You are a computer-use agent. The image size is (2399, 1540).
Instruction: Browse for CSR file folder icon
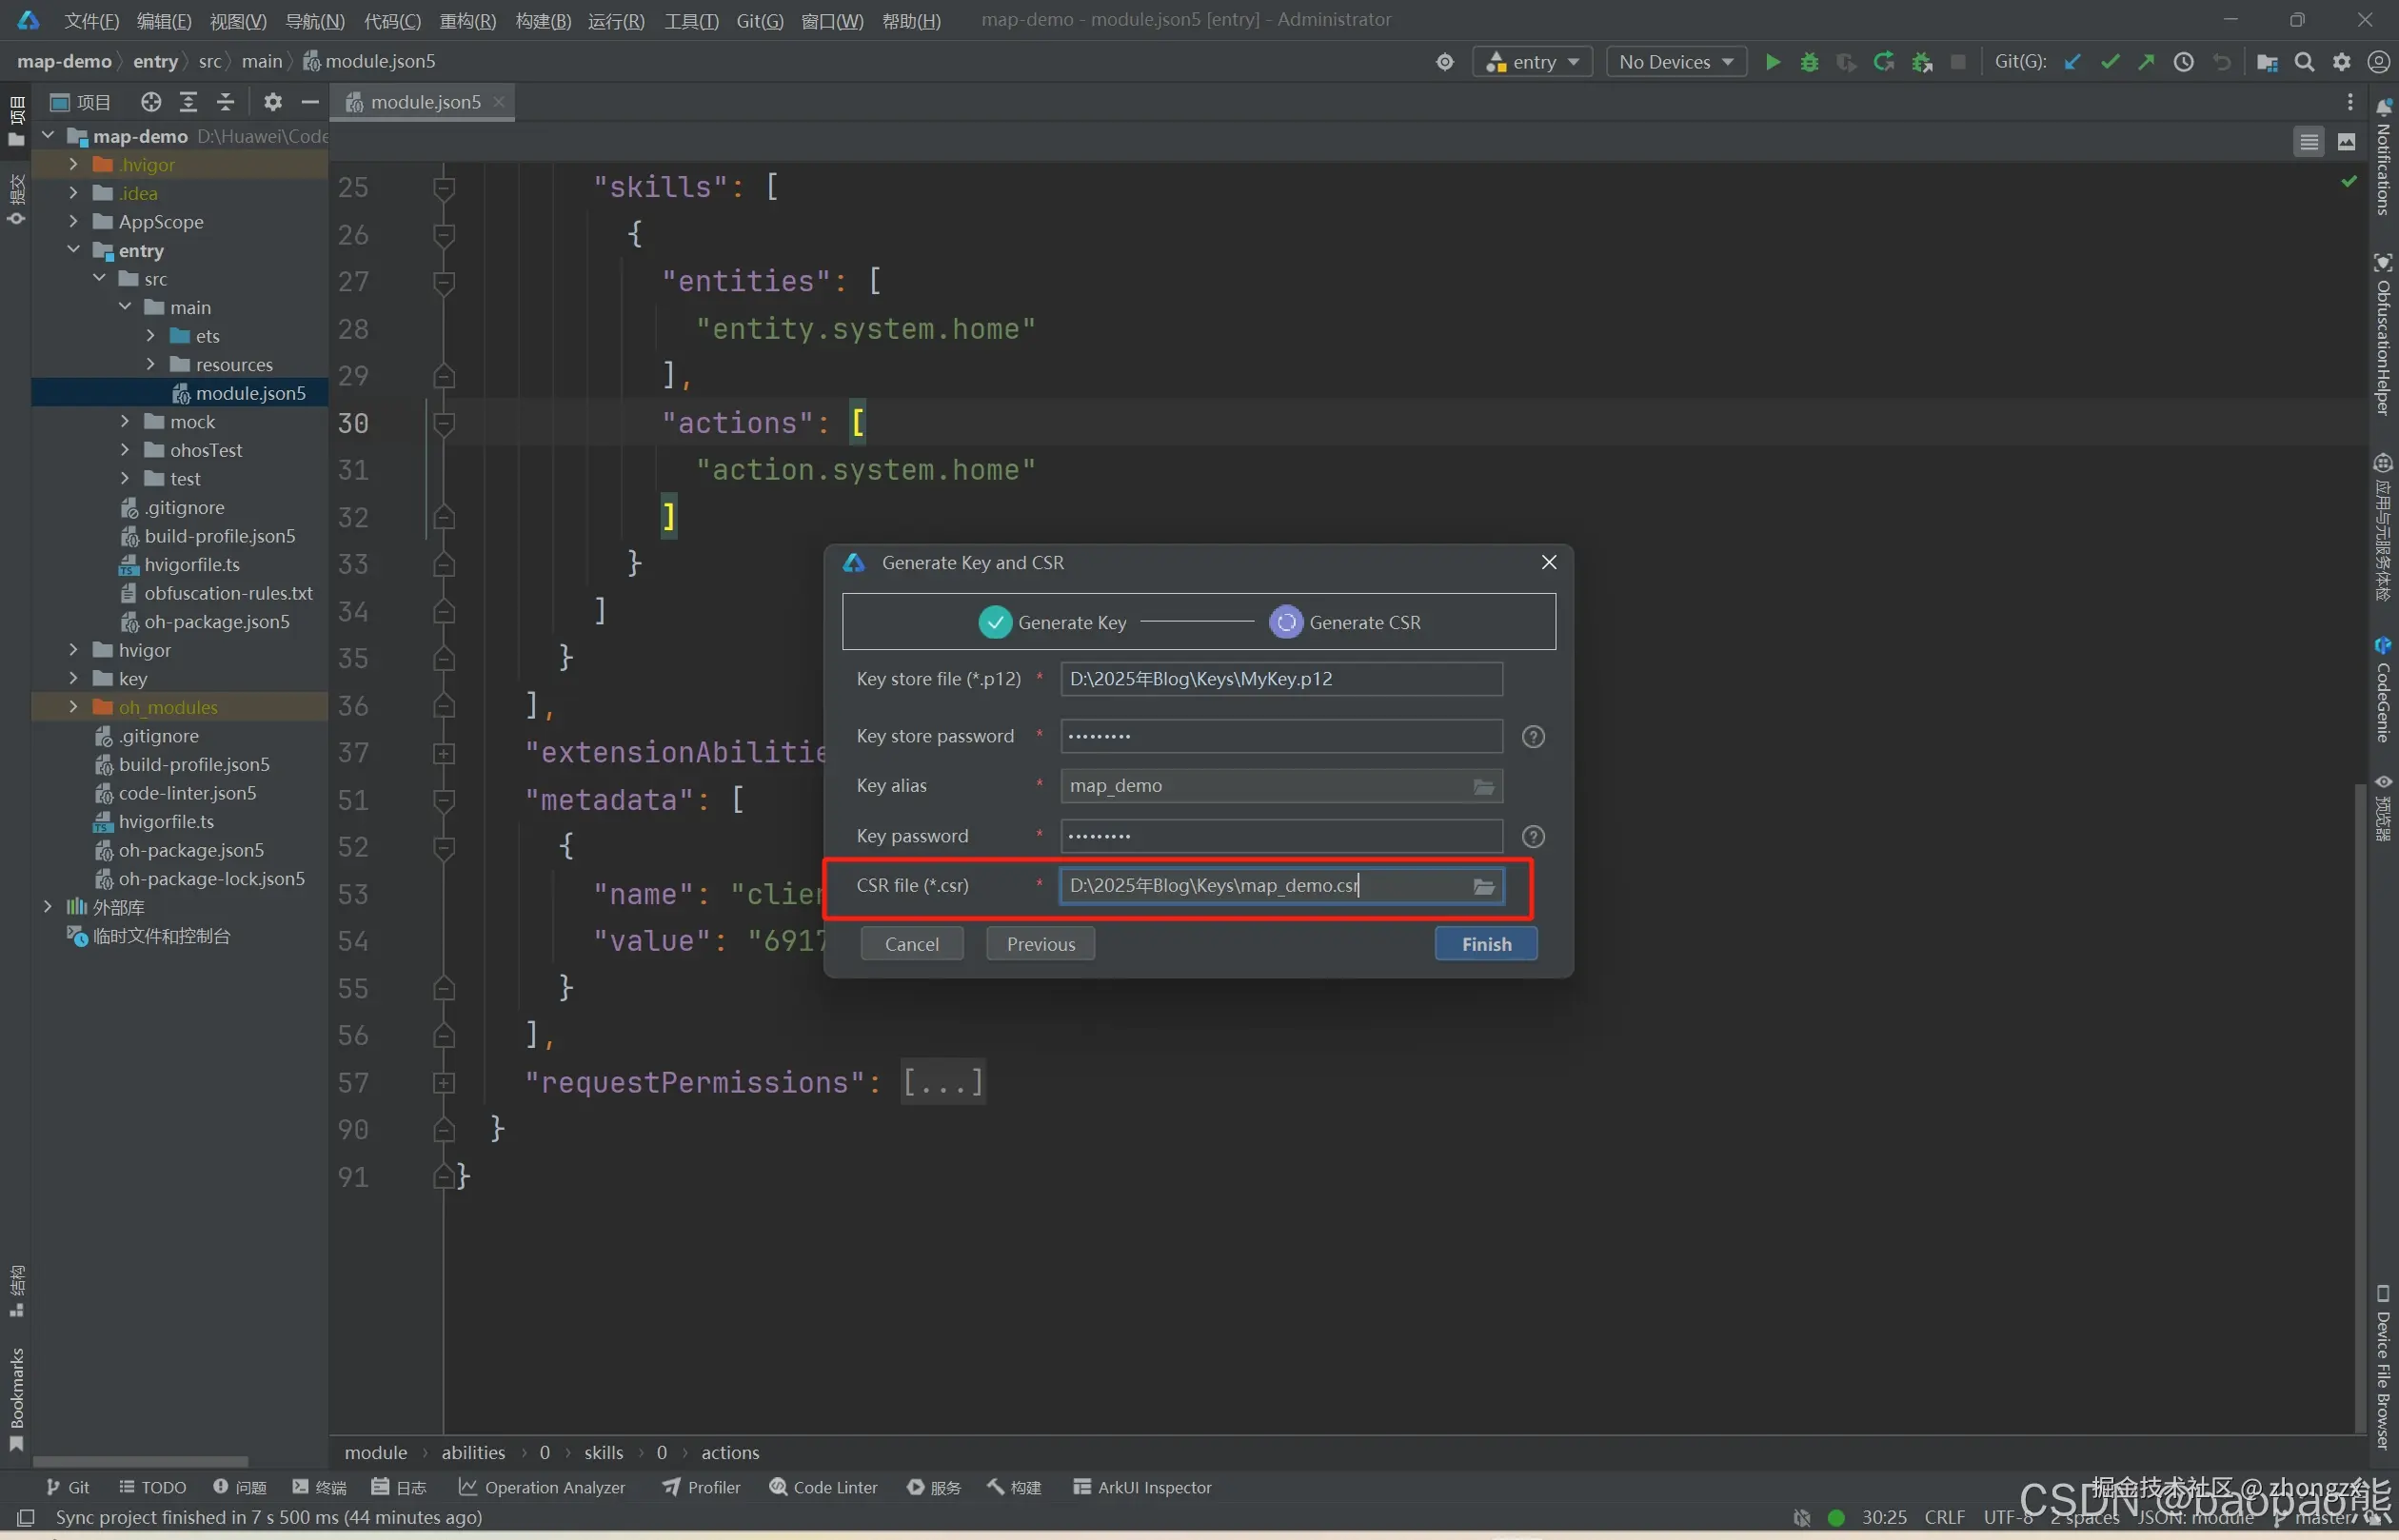click(x=1483, y=886)
